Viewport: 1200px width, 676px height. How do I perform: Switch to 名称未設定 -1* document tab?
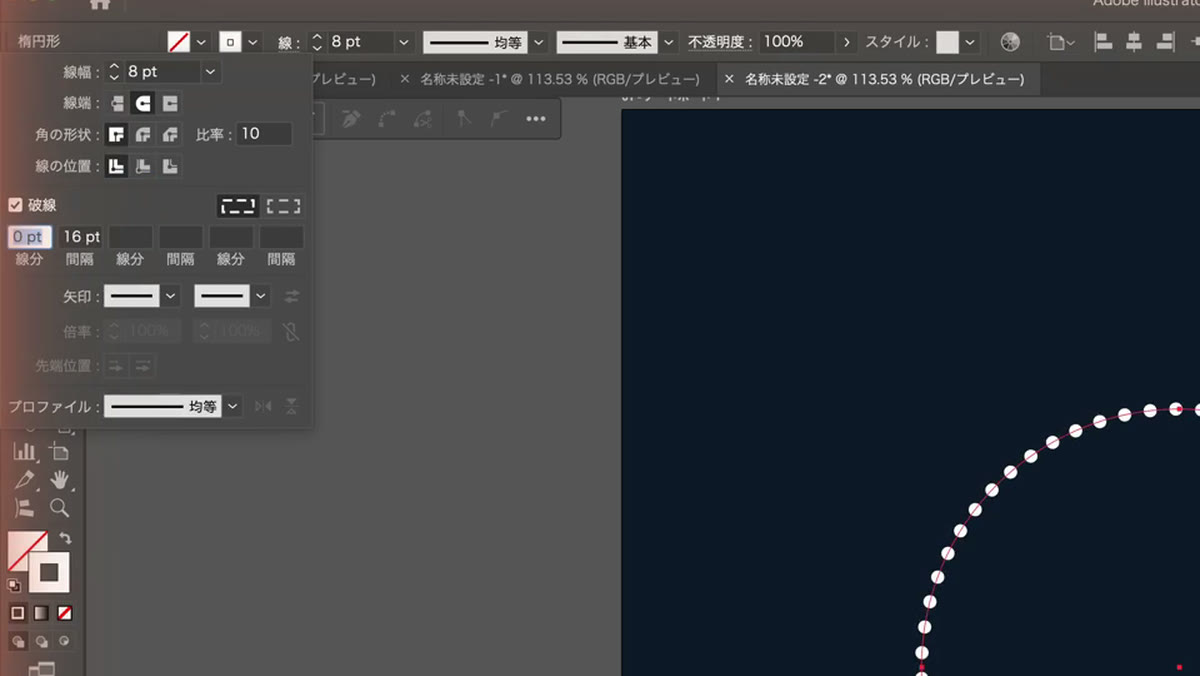coord(560,79)
